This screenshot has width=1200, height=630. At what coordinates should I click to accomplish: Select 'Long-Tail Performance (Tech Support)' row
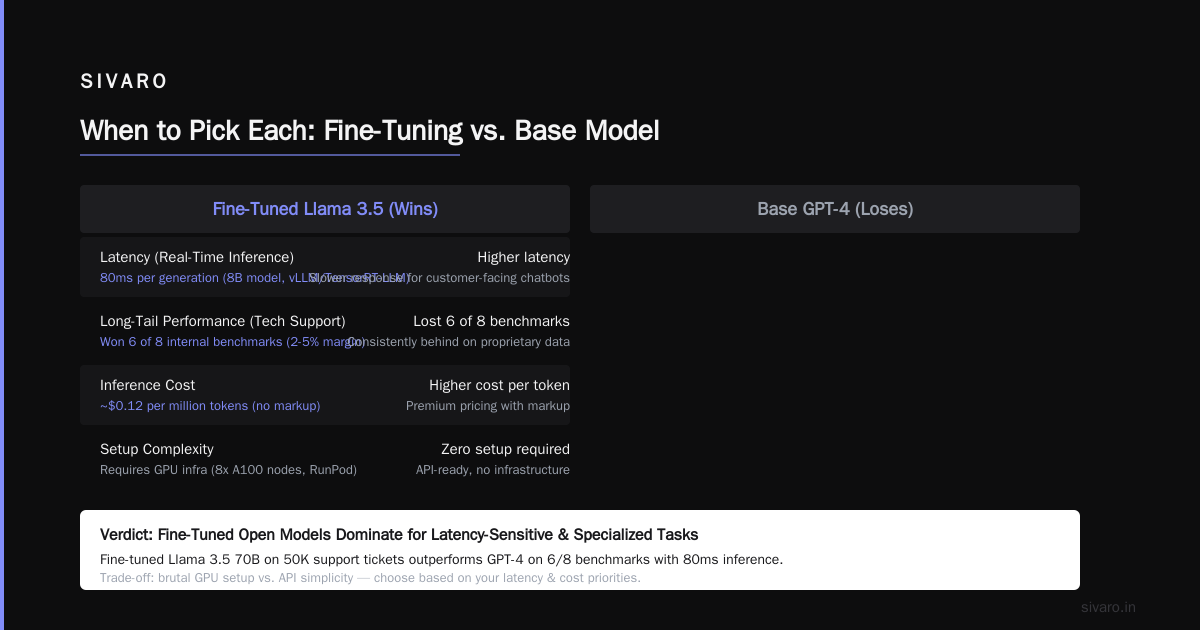coord(325,331)
